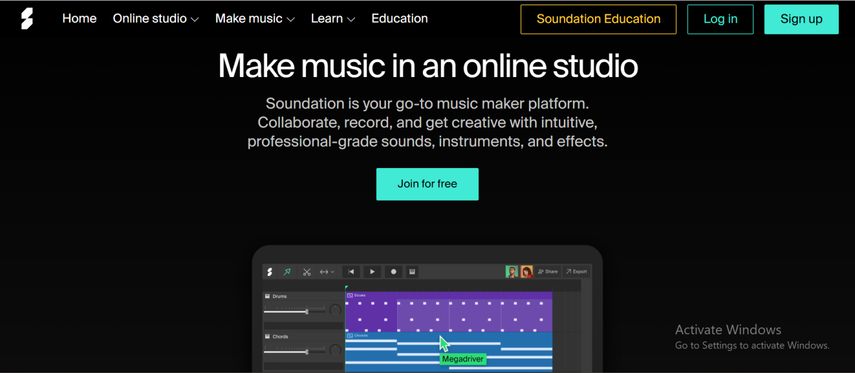
Task: Expand the Learn menu
Action: 333,19
